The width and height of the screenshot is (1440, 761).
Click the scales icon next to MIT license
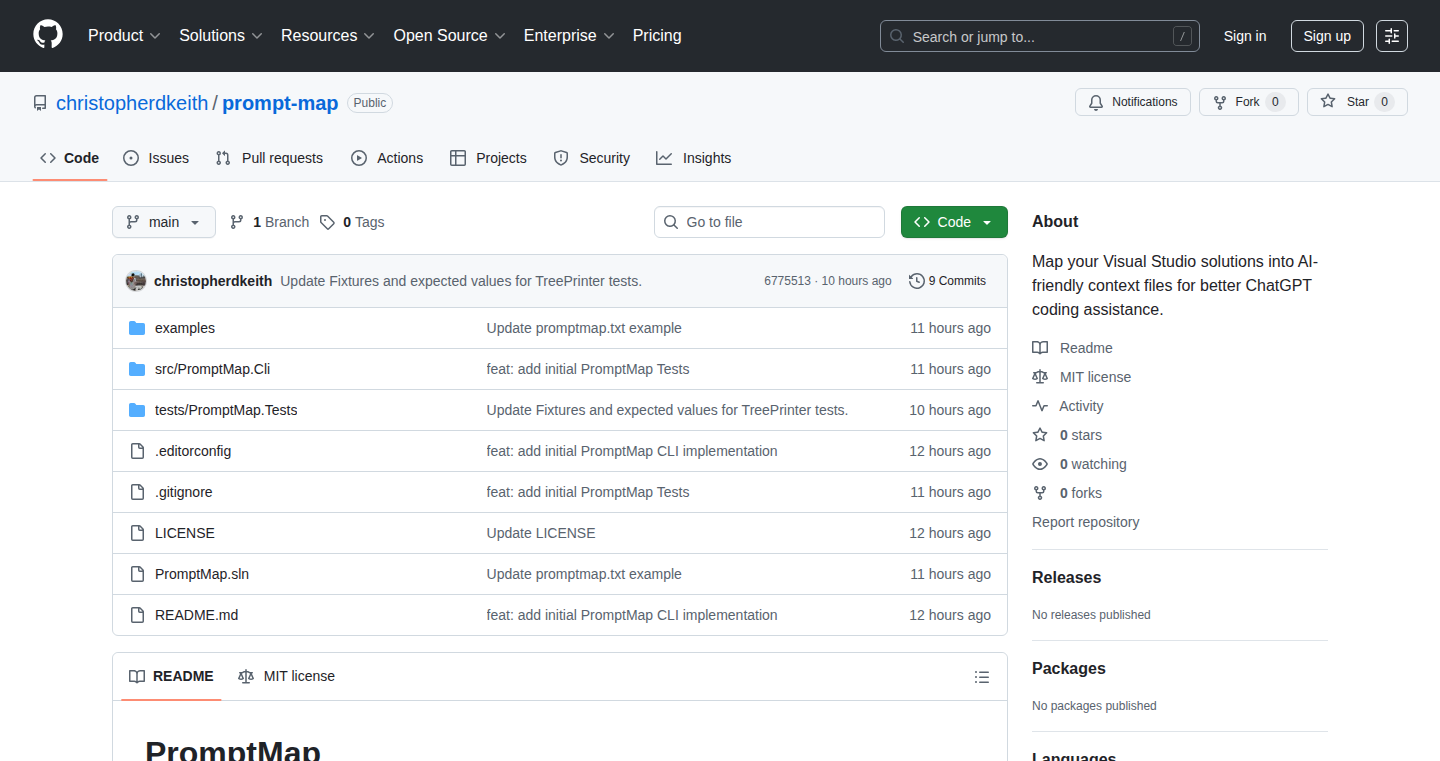coord(1040,377)
